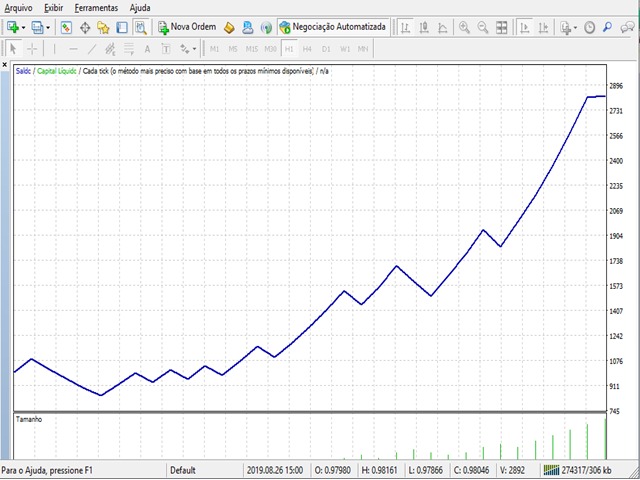Expand the Profiles dropdown arrow
This screenshot has width=640, height=480.
48,28
